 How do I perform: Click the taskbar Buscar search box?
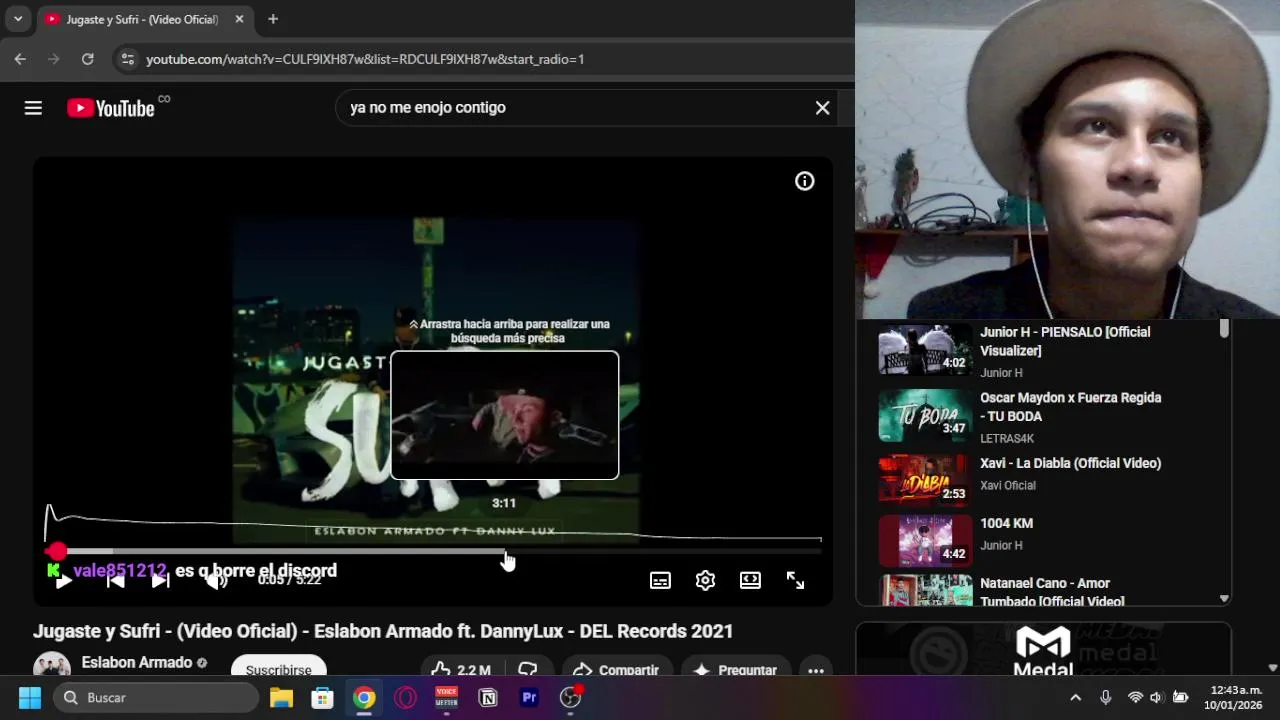tap(156, 698)
